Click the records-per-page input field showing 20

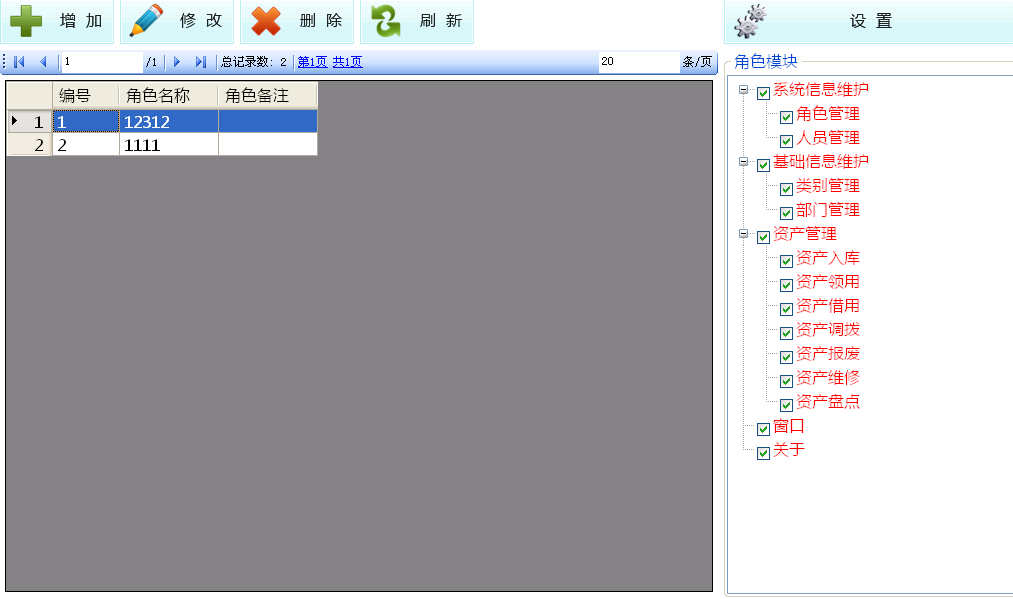point(637,62)
